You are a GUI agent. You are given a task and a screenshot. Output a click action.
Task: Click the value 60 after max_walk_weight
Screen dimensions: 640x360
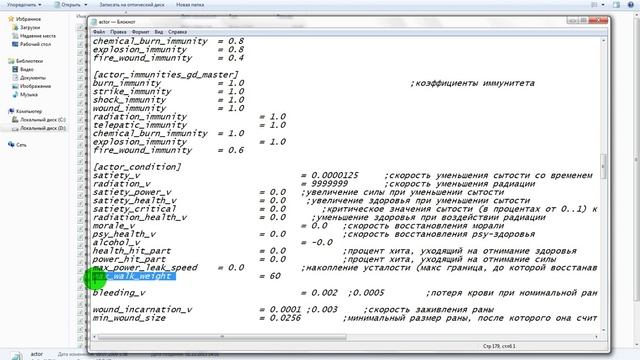pyautogui.click(x=275, y=276)
